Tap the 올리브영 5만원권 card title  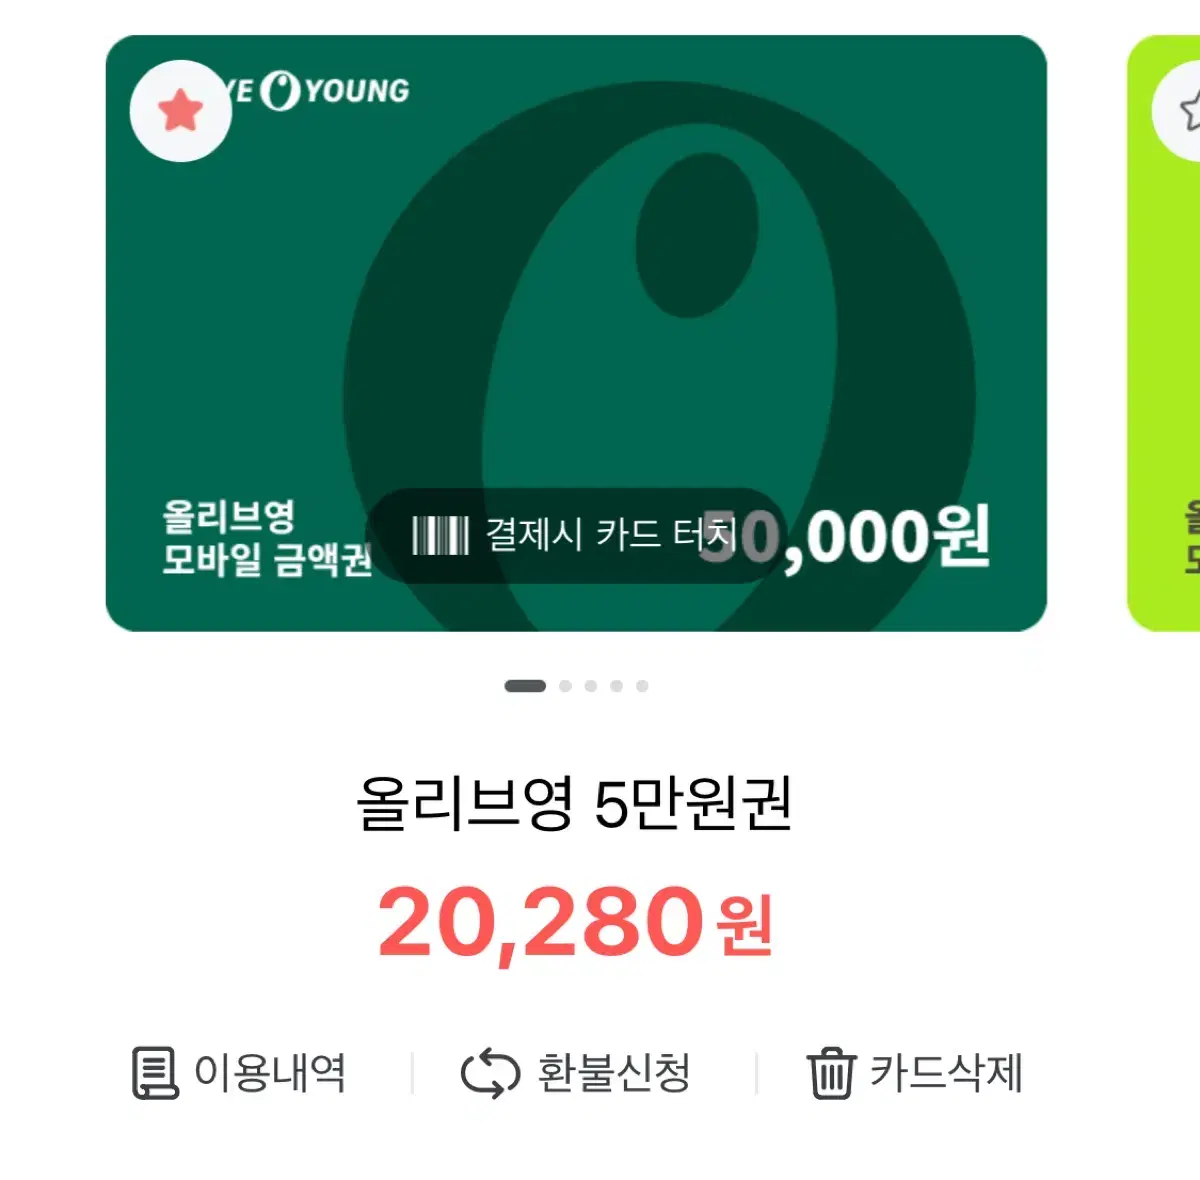575,803
